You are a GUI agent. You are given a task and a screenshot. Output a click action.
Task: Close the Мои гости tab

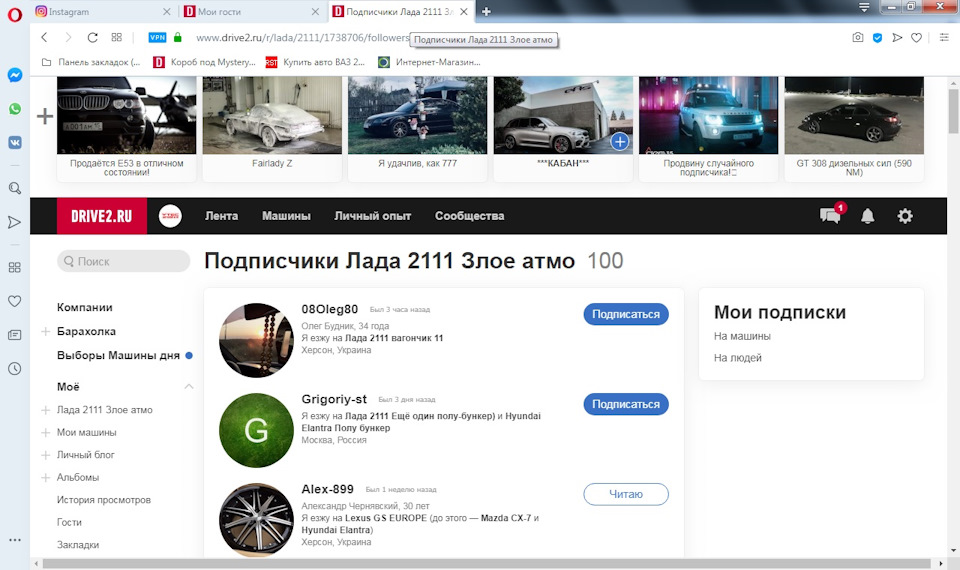click(315, 12)
